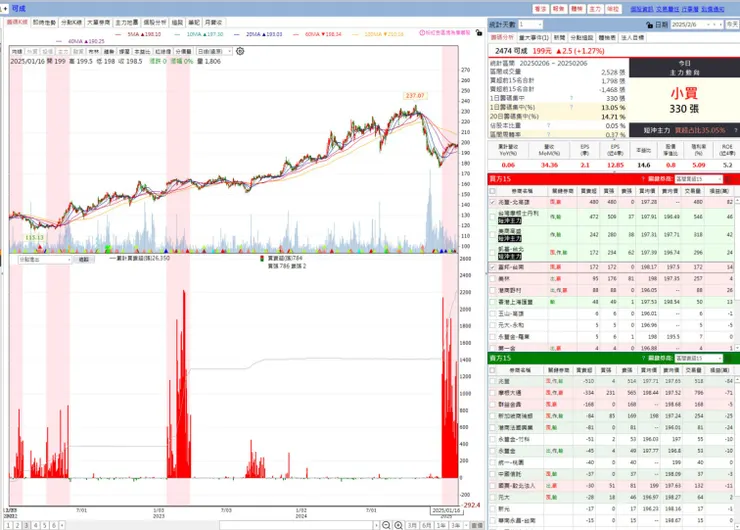Viewport: 740px width, 530px height.
Task: Click the plus icon beside 可成 title
Action: coord(6,8)
